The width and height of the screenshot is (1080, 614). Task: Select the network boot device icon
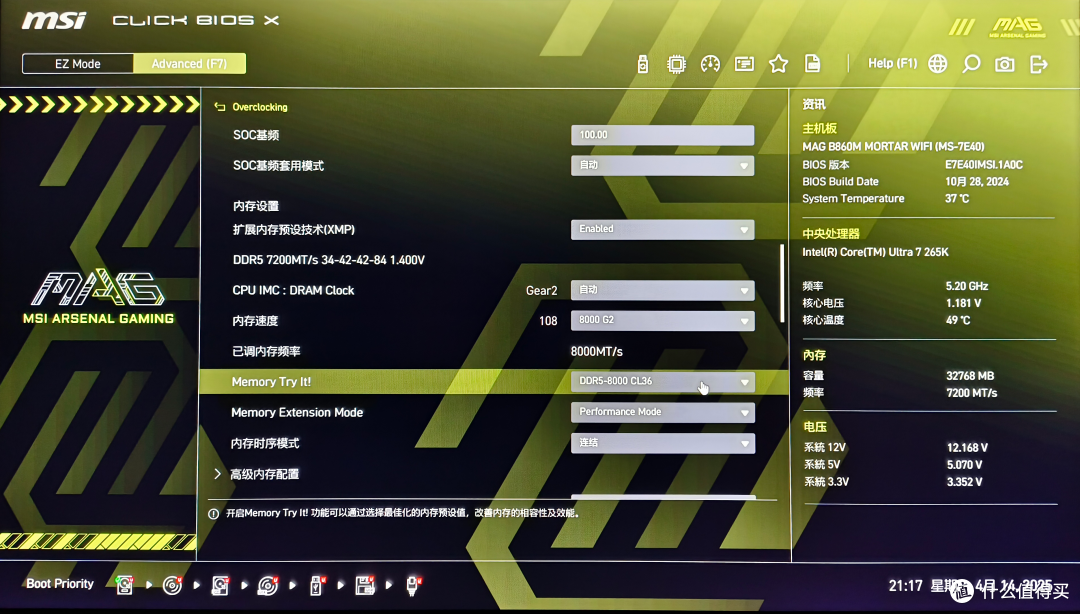[x=413, y=585]
